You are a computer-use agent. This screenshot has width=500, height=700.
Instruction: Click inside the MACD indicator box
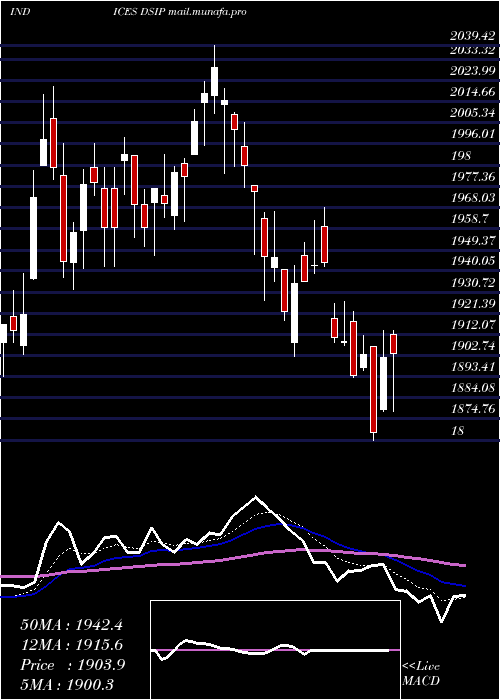275,650
